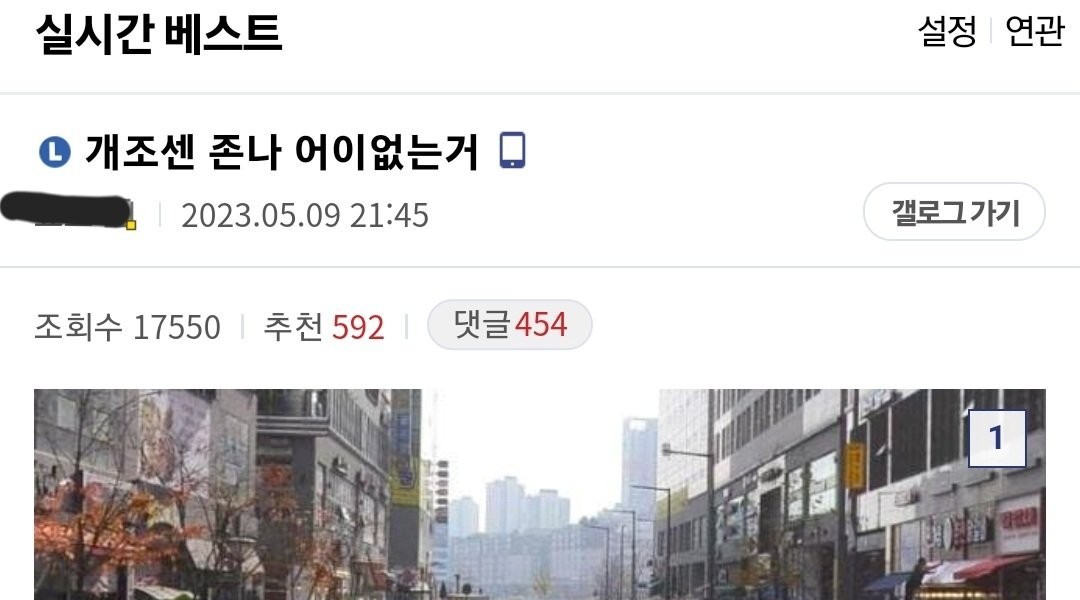The image size is (1080, 600).
Task: Open the 연관 link
Action: [x=1035, y=32]
